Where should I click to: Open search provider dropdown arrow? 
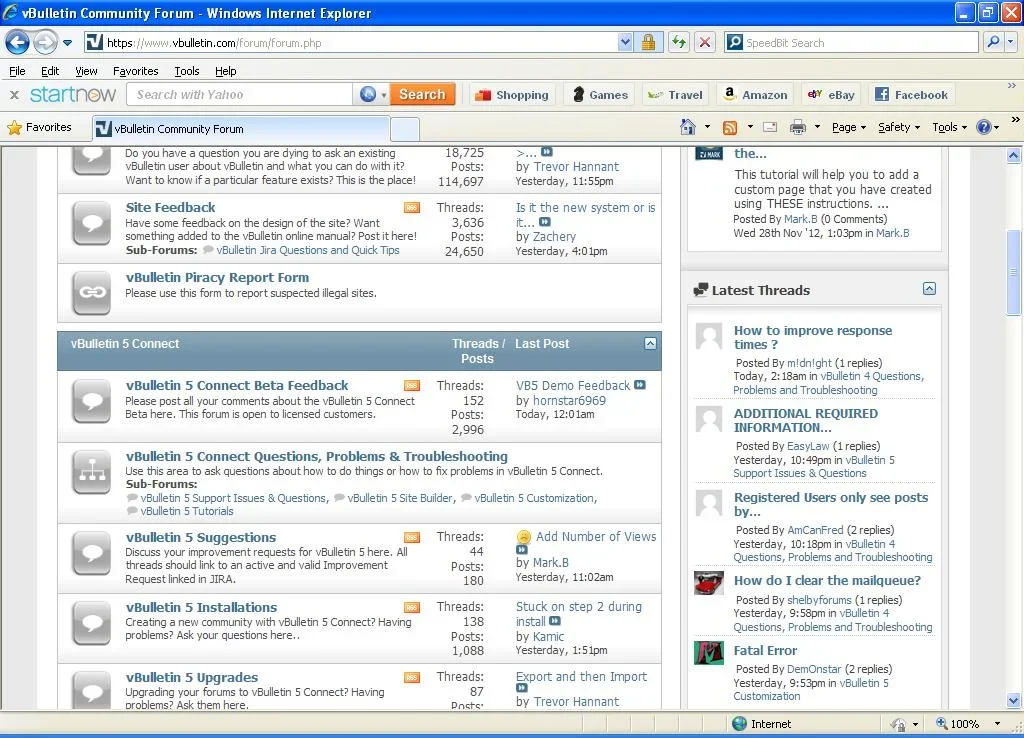(1010, 42)
